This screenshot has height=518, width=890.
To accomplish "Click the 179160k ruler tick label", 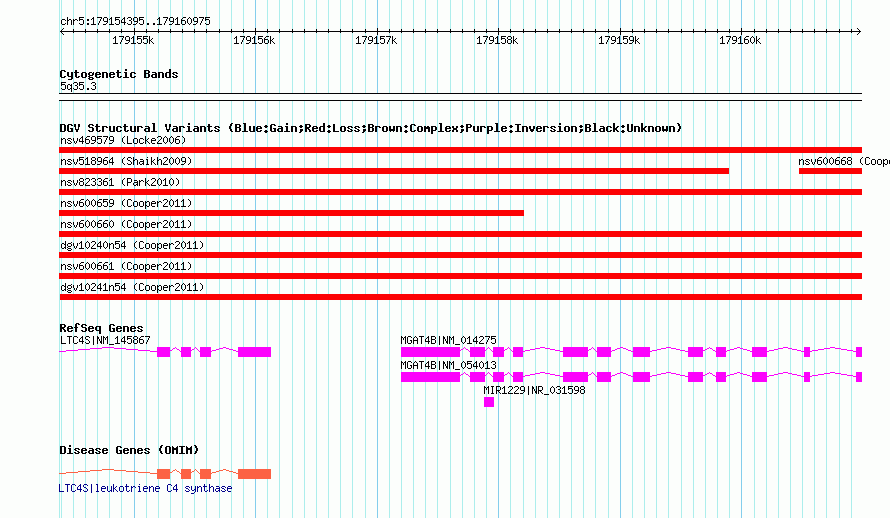I will pos(740,40).
